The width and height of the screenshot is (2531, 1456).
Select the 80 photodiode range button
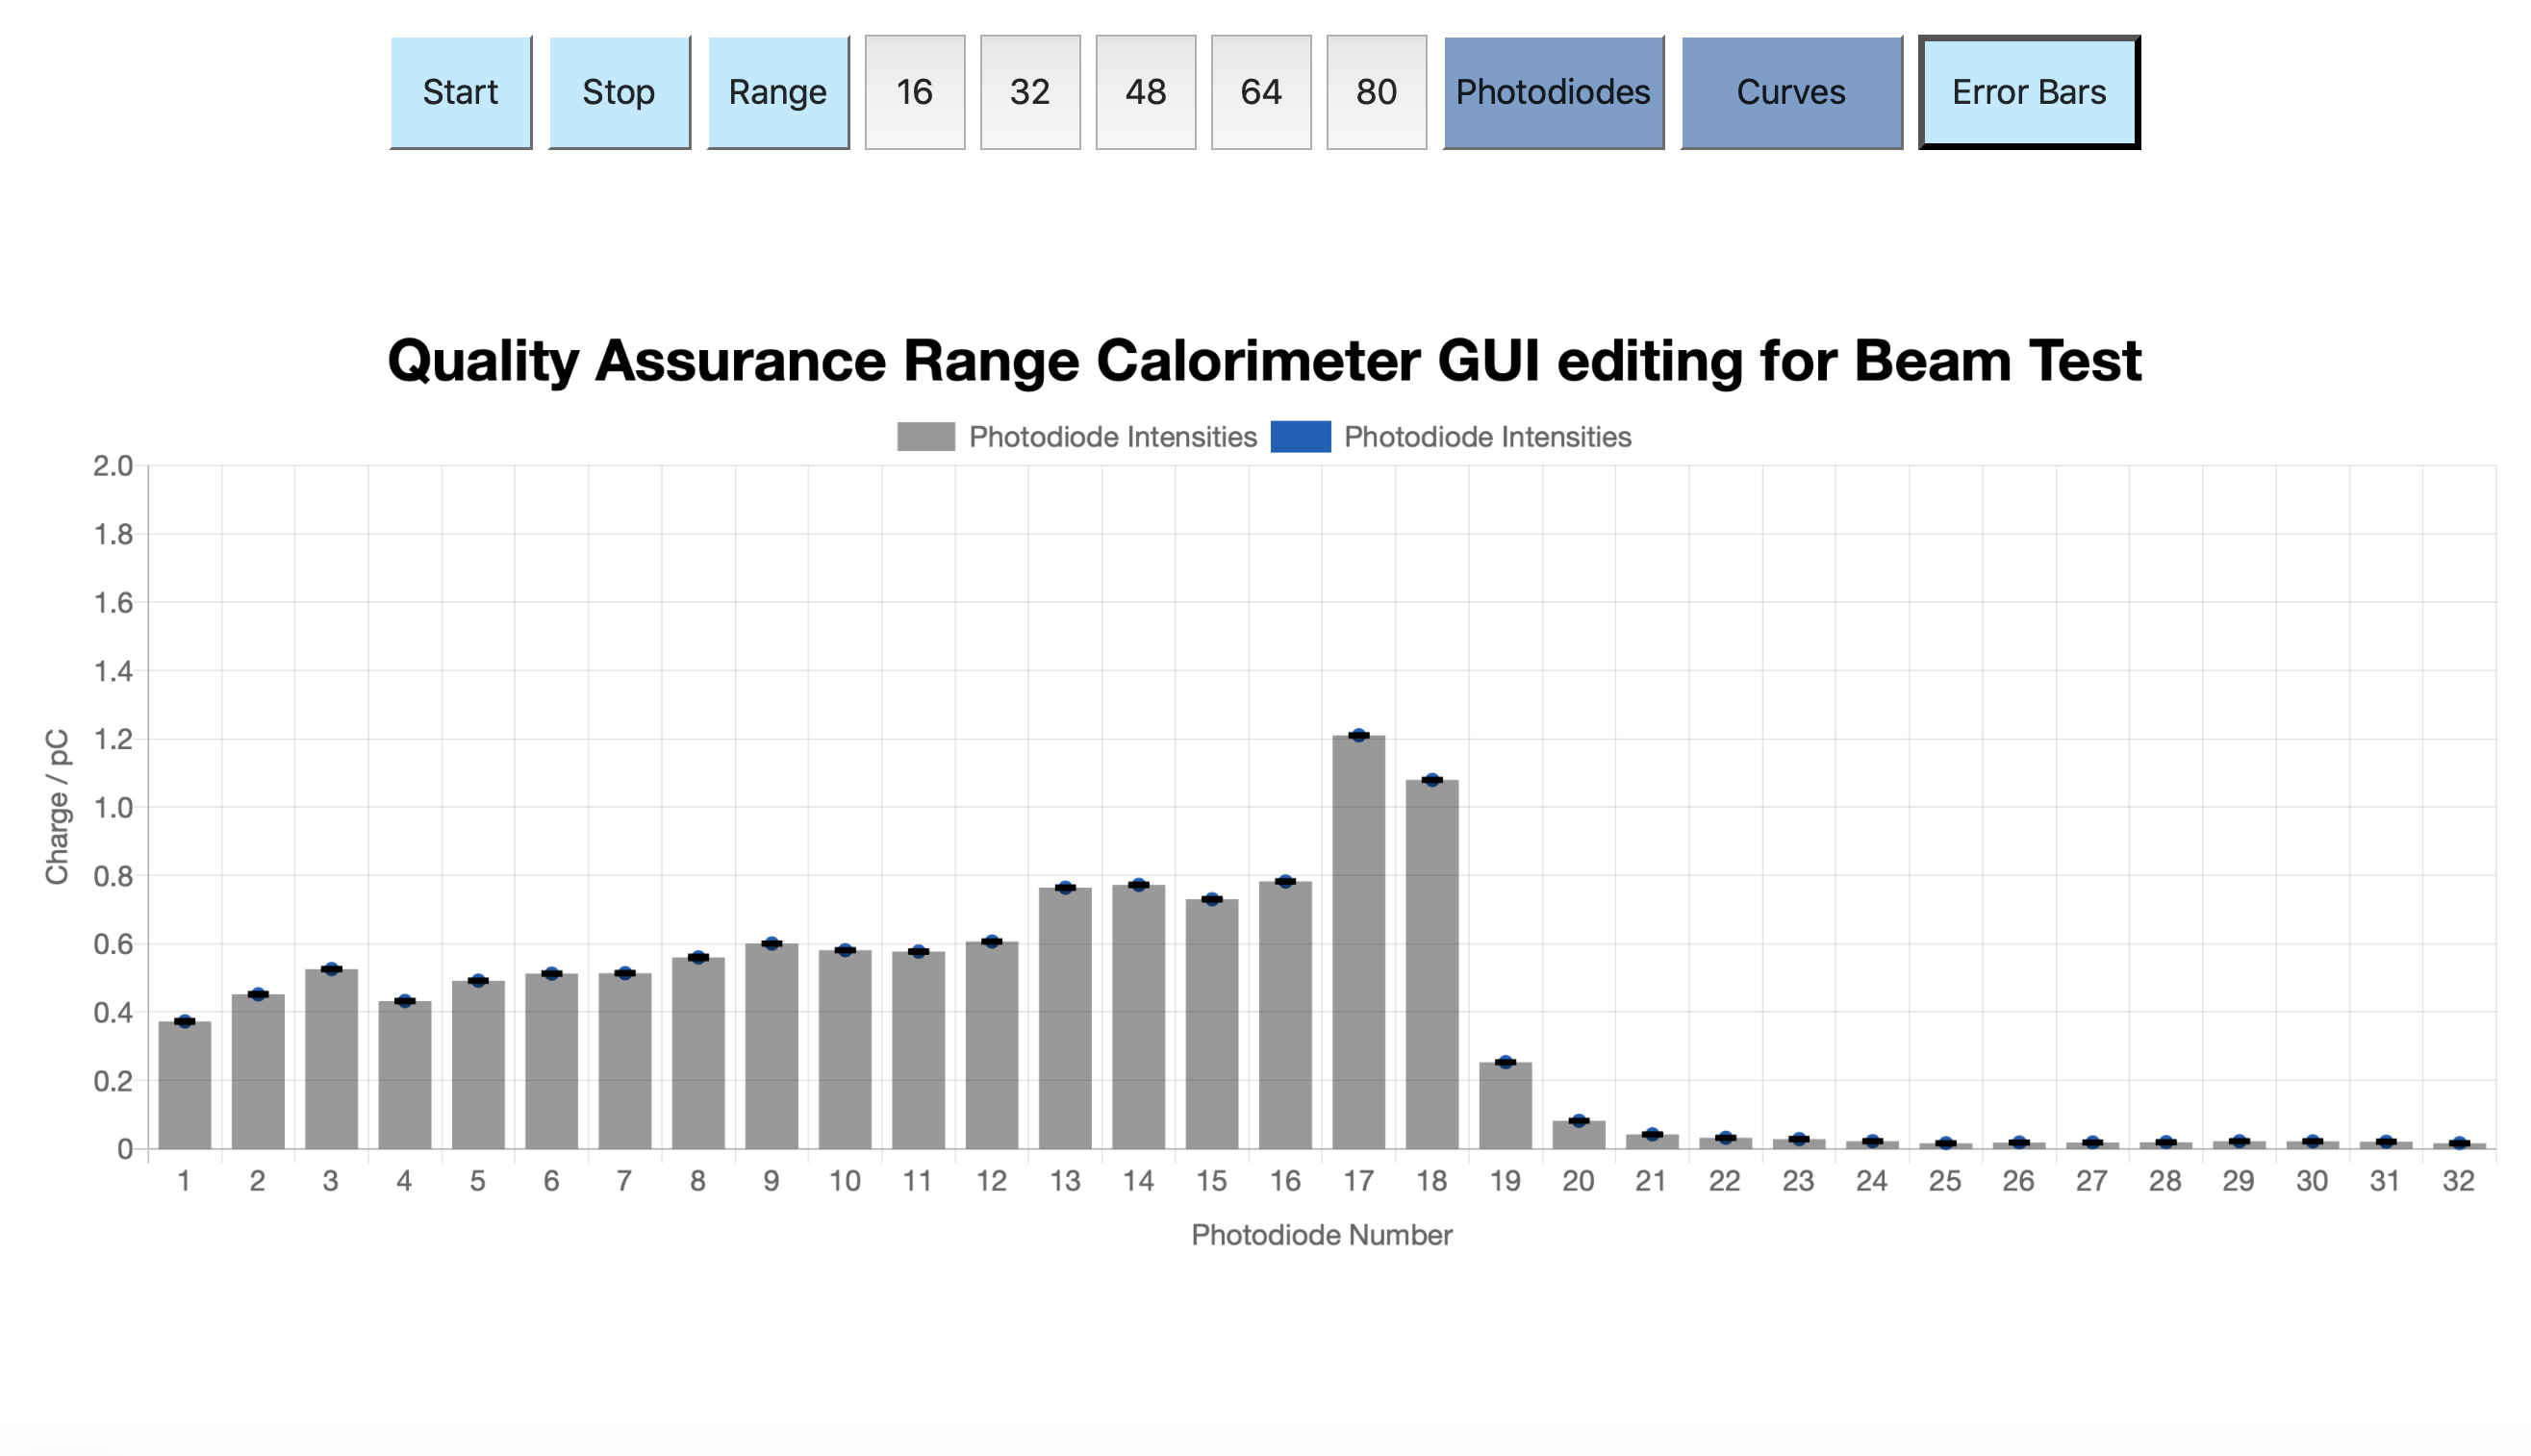[1377, 92]
